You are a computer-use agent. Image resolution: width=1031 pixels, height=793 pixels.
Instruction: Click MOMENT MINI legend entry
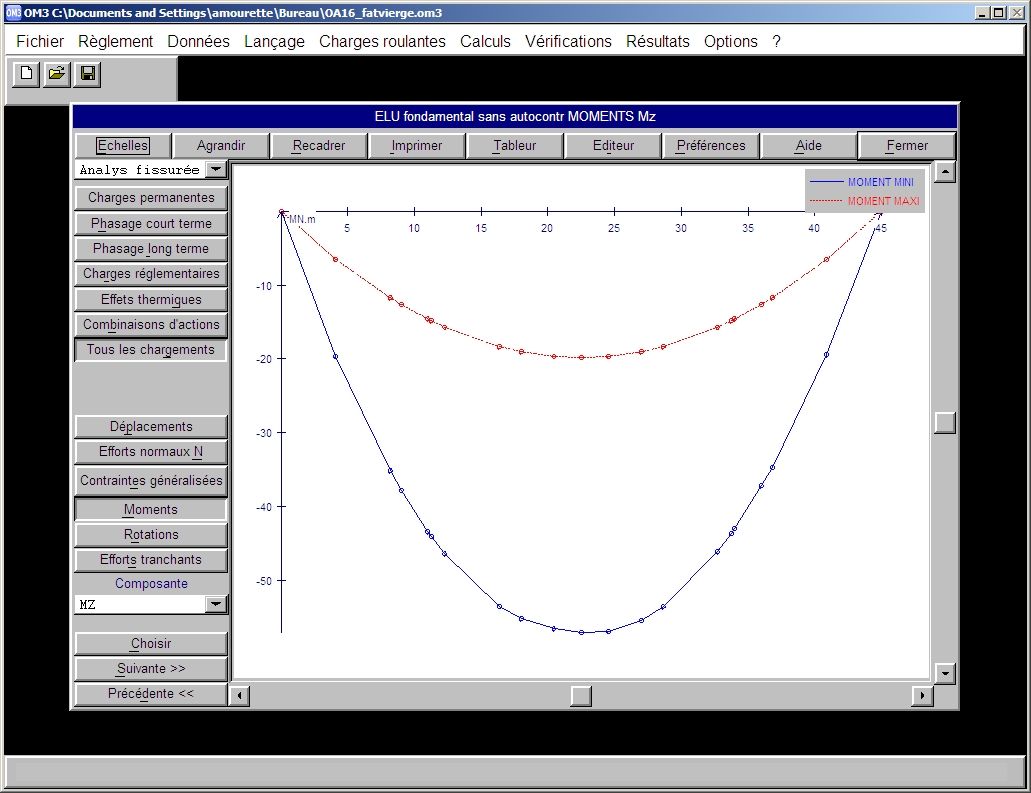[861, 182]
